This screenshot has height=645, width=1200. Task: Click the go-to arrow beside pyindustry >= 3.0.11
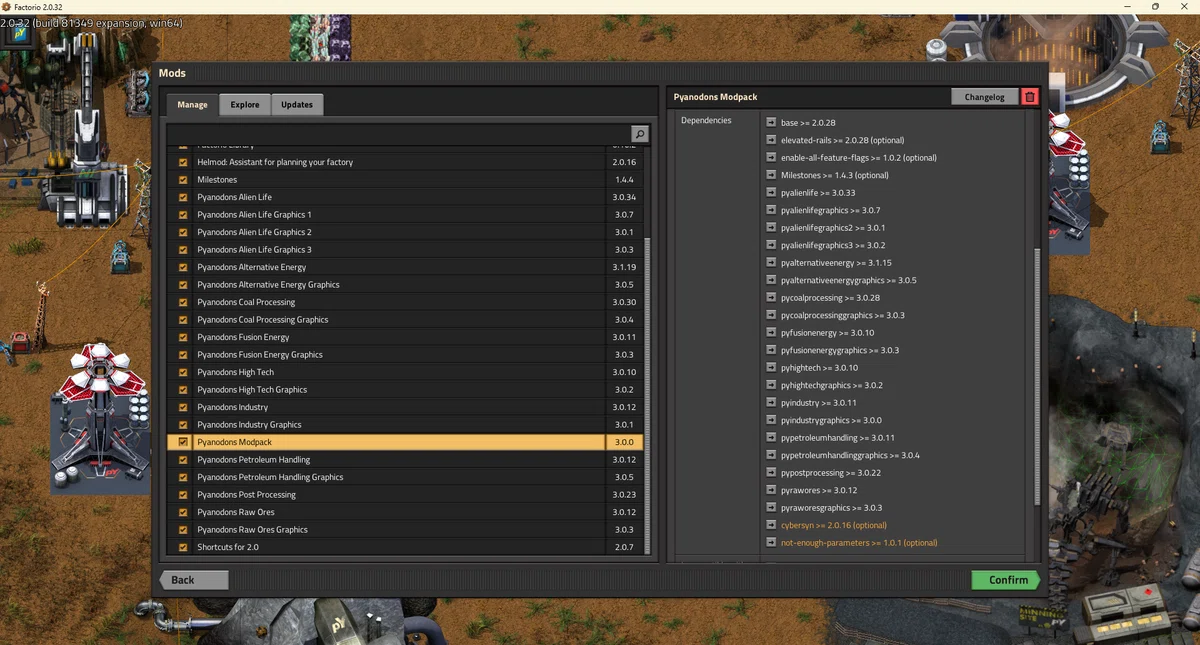click(771, 402)
